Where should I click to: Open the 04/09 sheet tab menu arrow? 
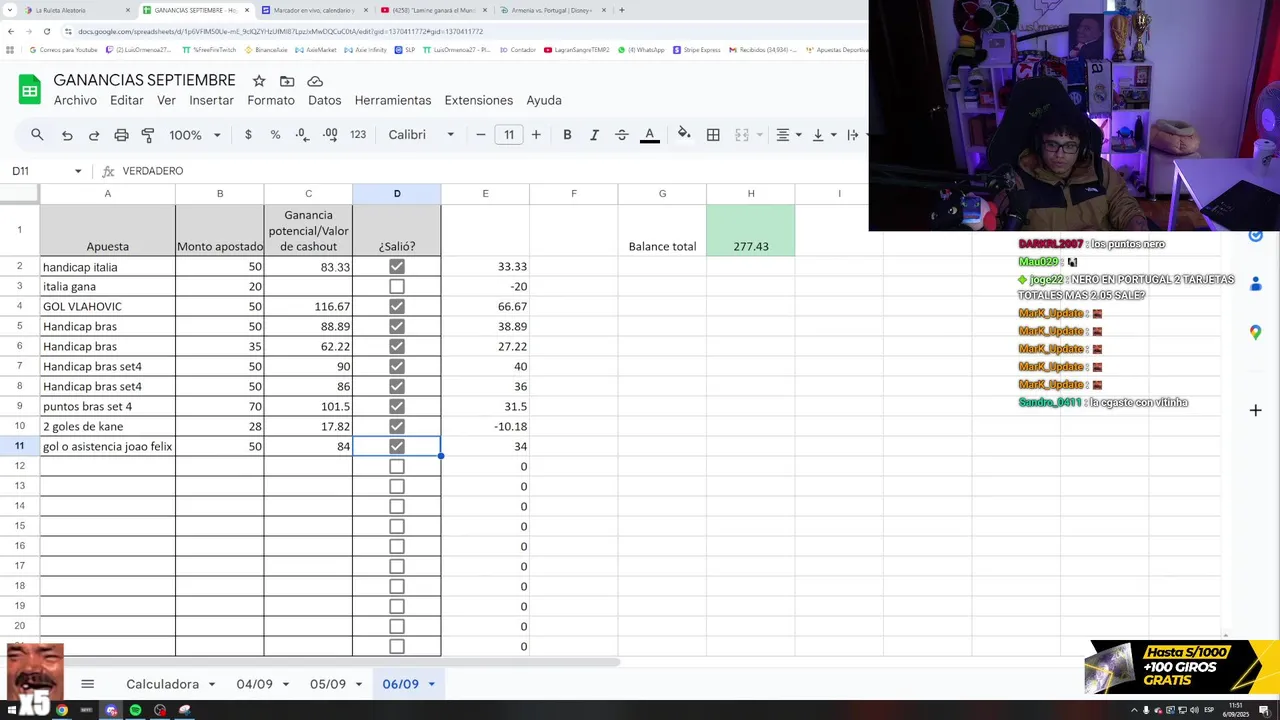tap(285, 684)
